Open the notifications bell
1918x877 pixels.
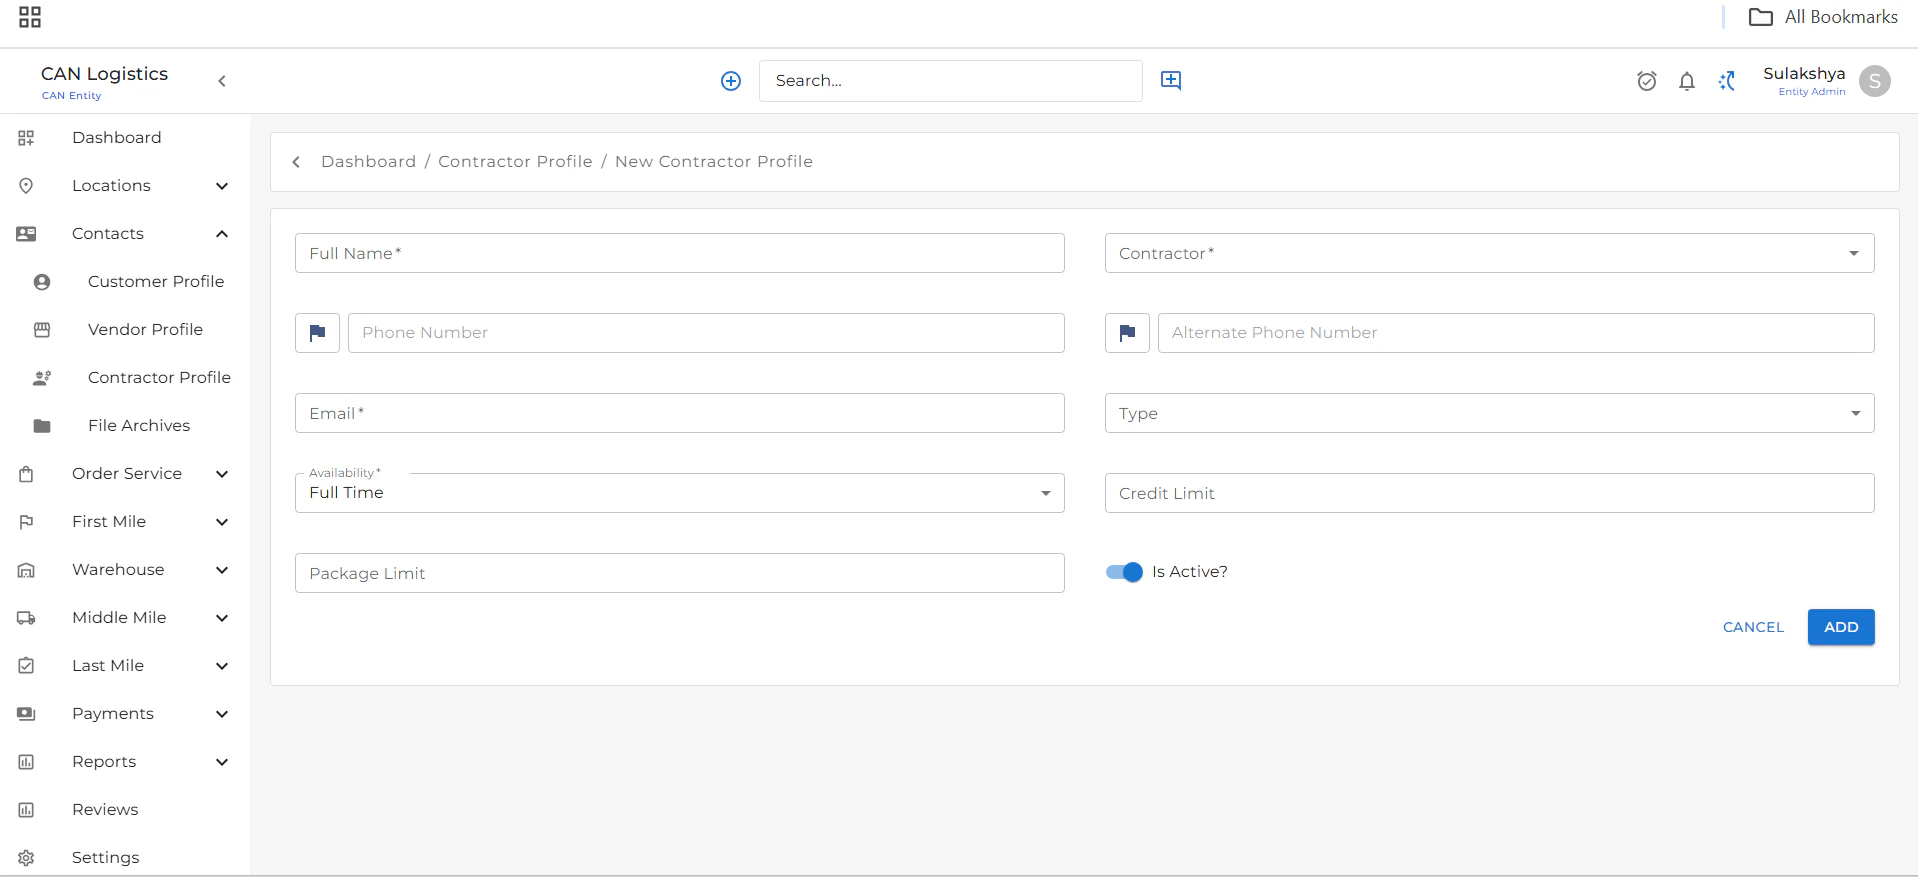coord(1687,81)
